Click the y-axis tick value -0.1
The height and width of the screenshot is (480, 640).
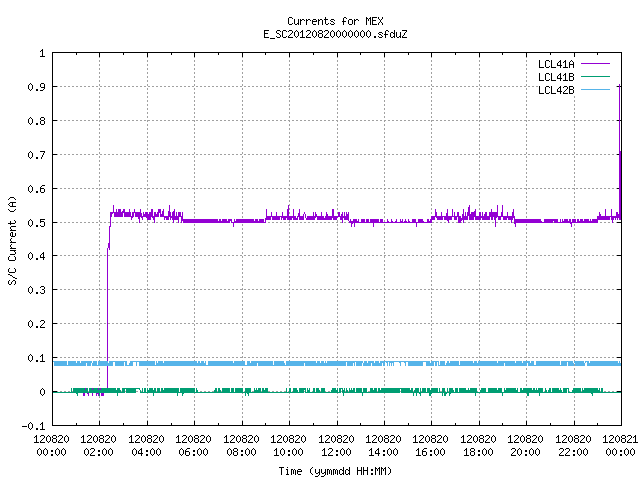(x=33, y=426)
